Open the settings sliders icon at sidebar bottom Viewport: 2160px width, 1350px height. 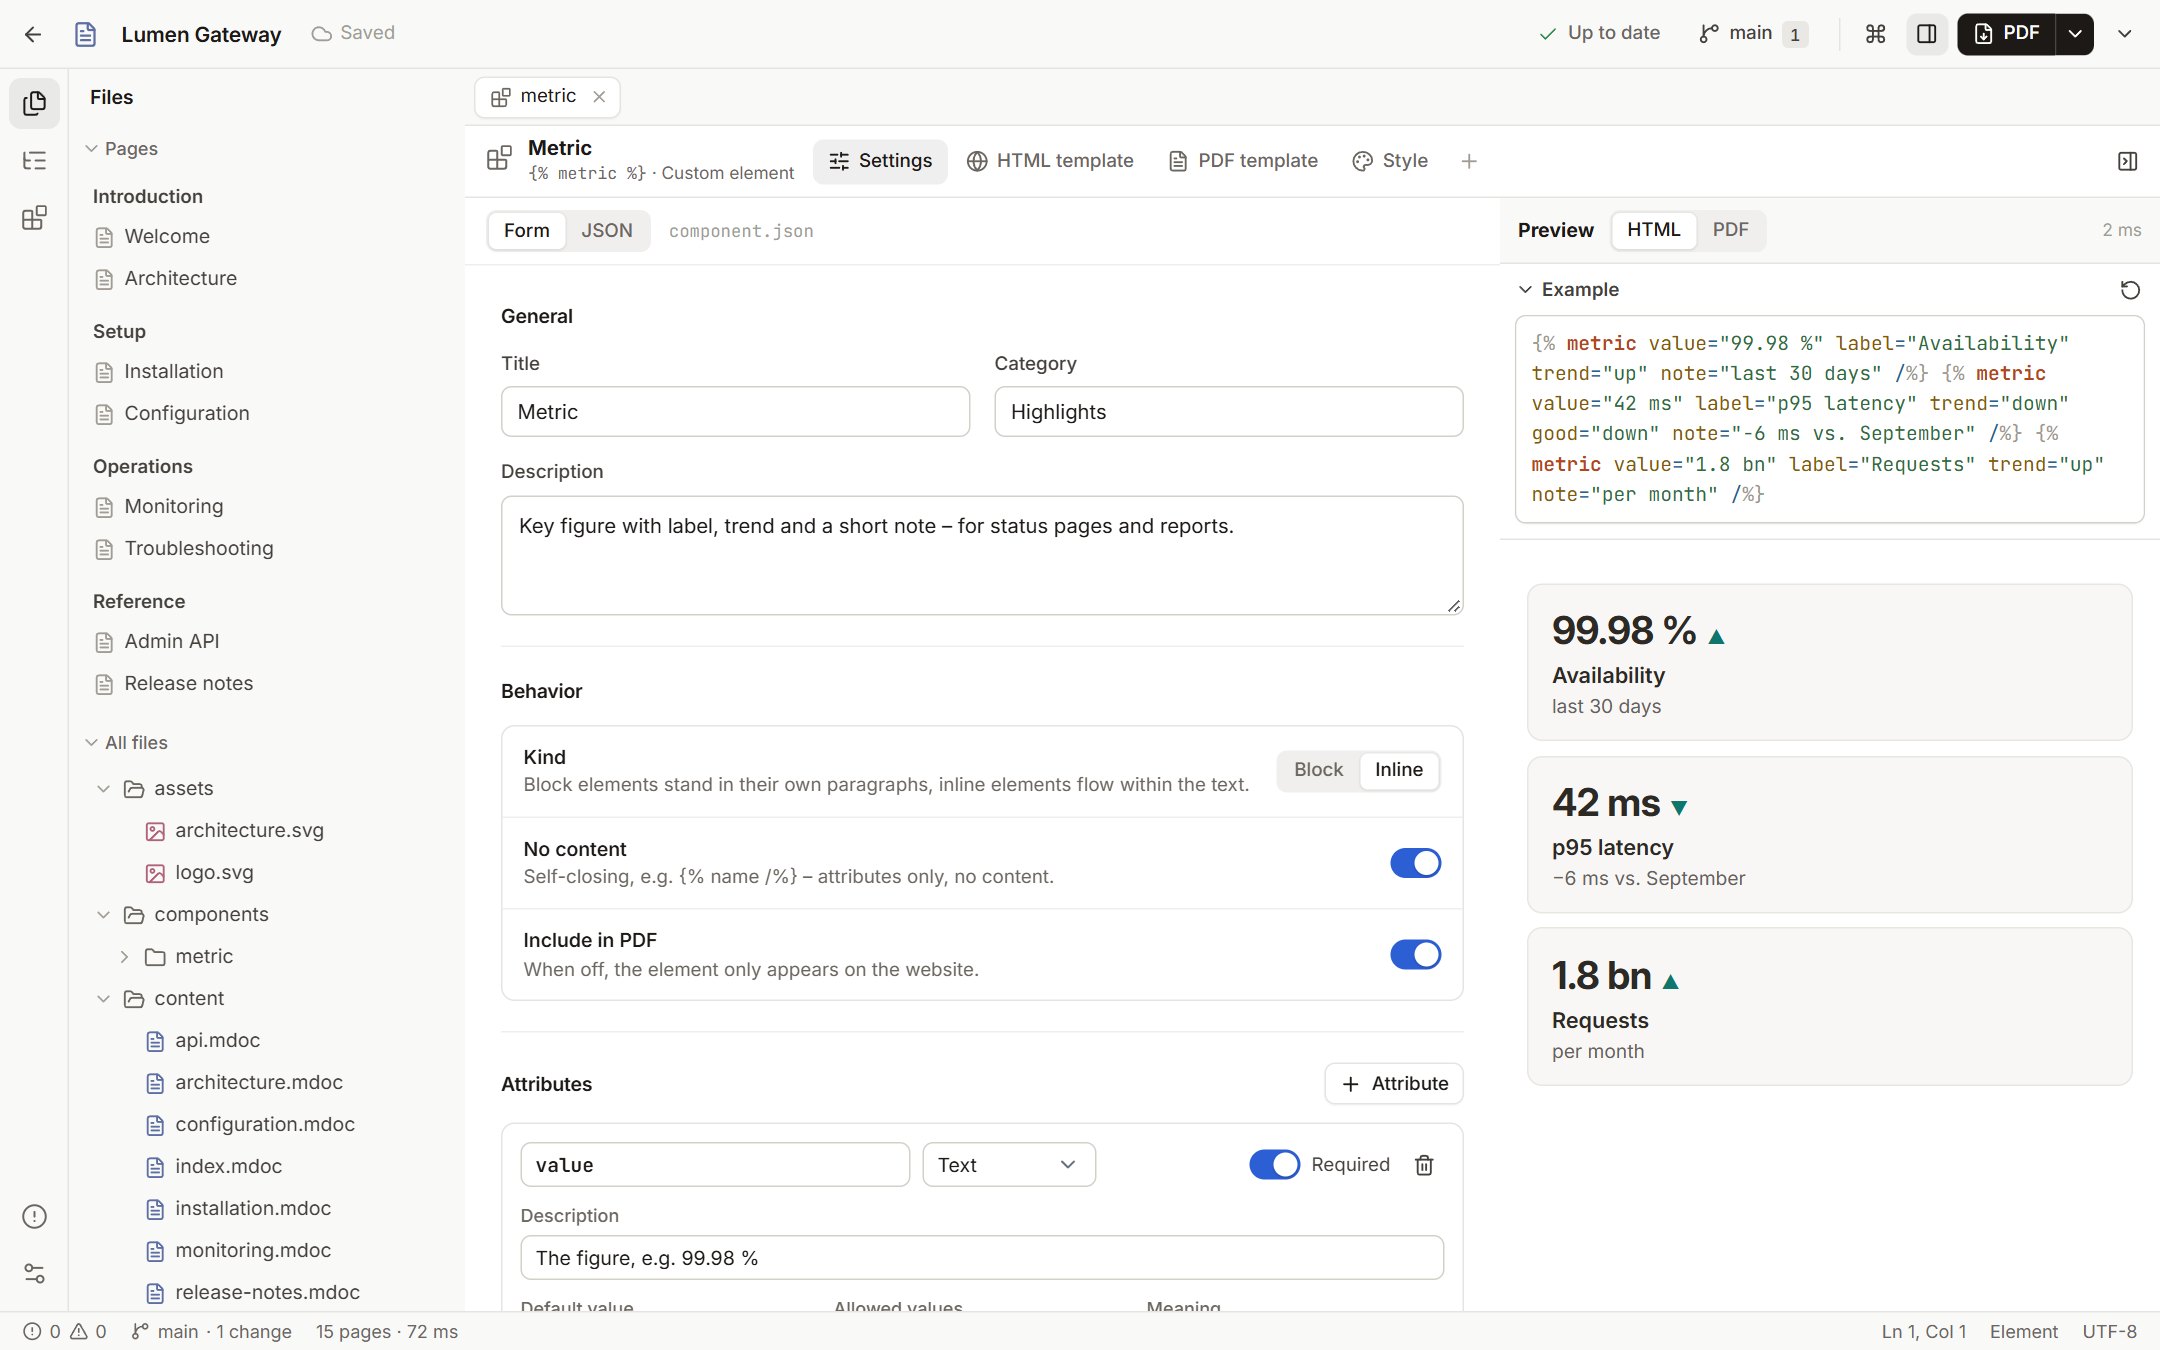tap(34, 1273)
